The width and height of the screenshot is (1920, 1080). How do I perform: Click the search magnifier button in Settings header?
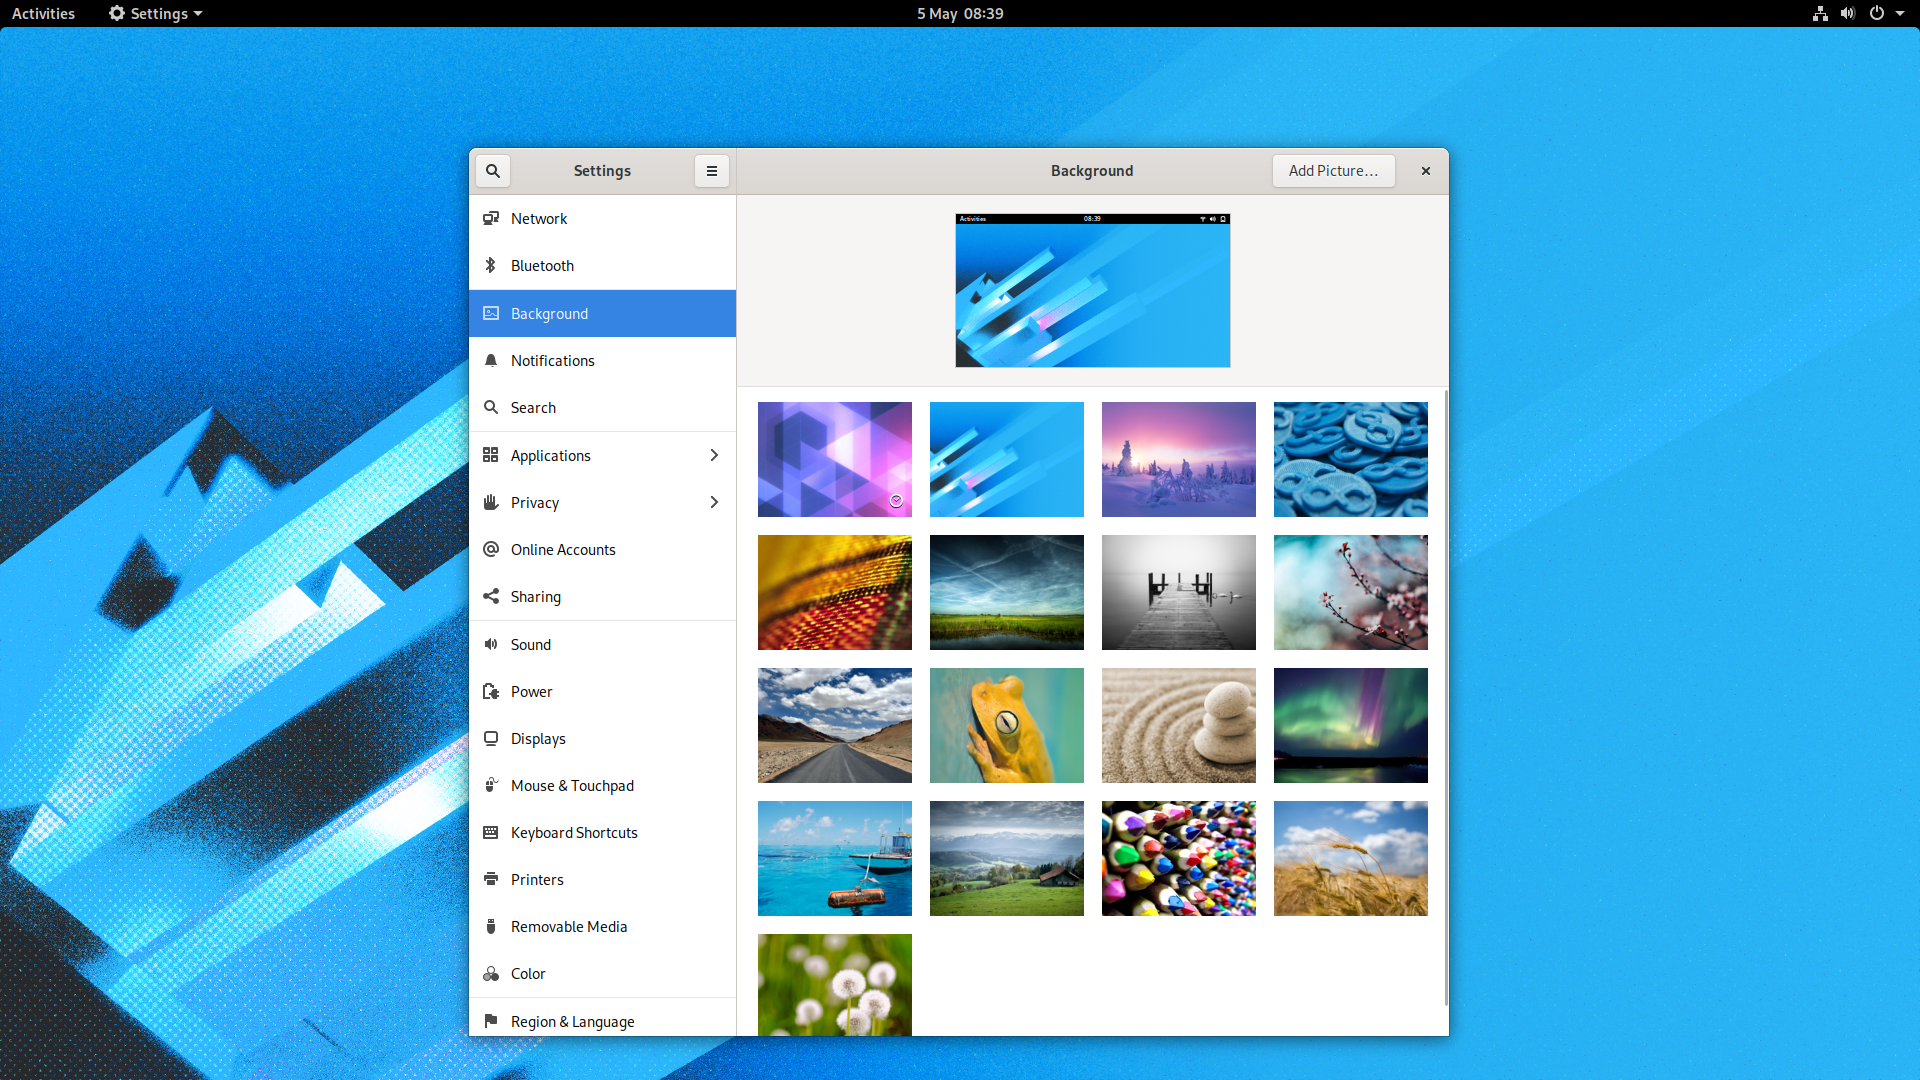pos(493,171)
